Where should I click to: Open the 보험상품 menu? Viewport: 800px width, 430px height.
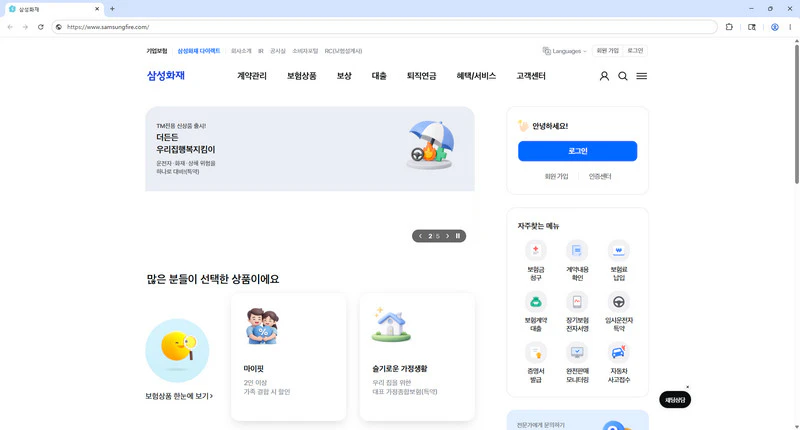tap(302, 76)
